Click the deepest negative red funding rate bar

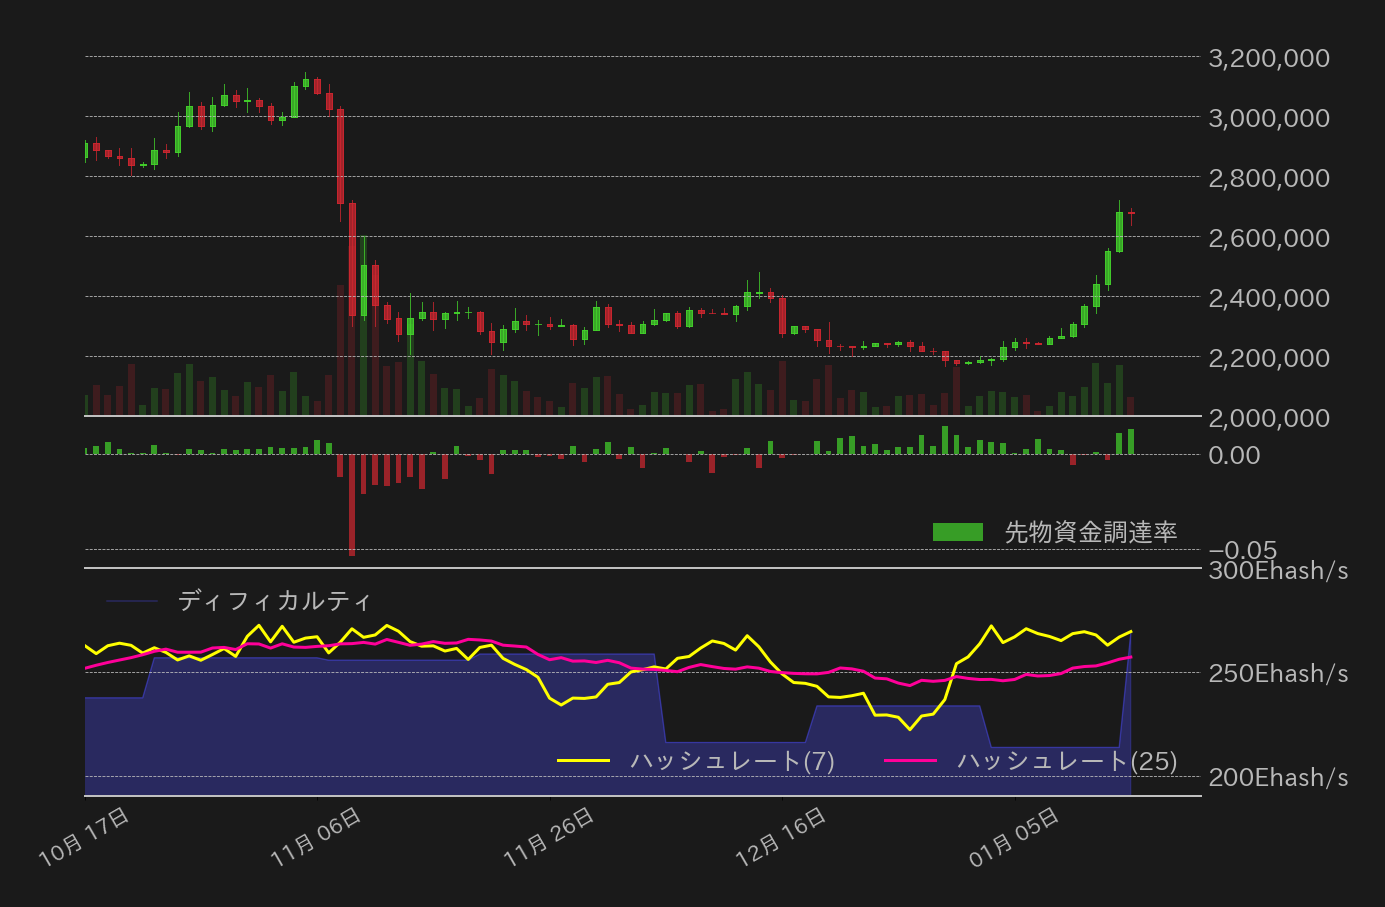pyautogui.click(x=352, y=505)
